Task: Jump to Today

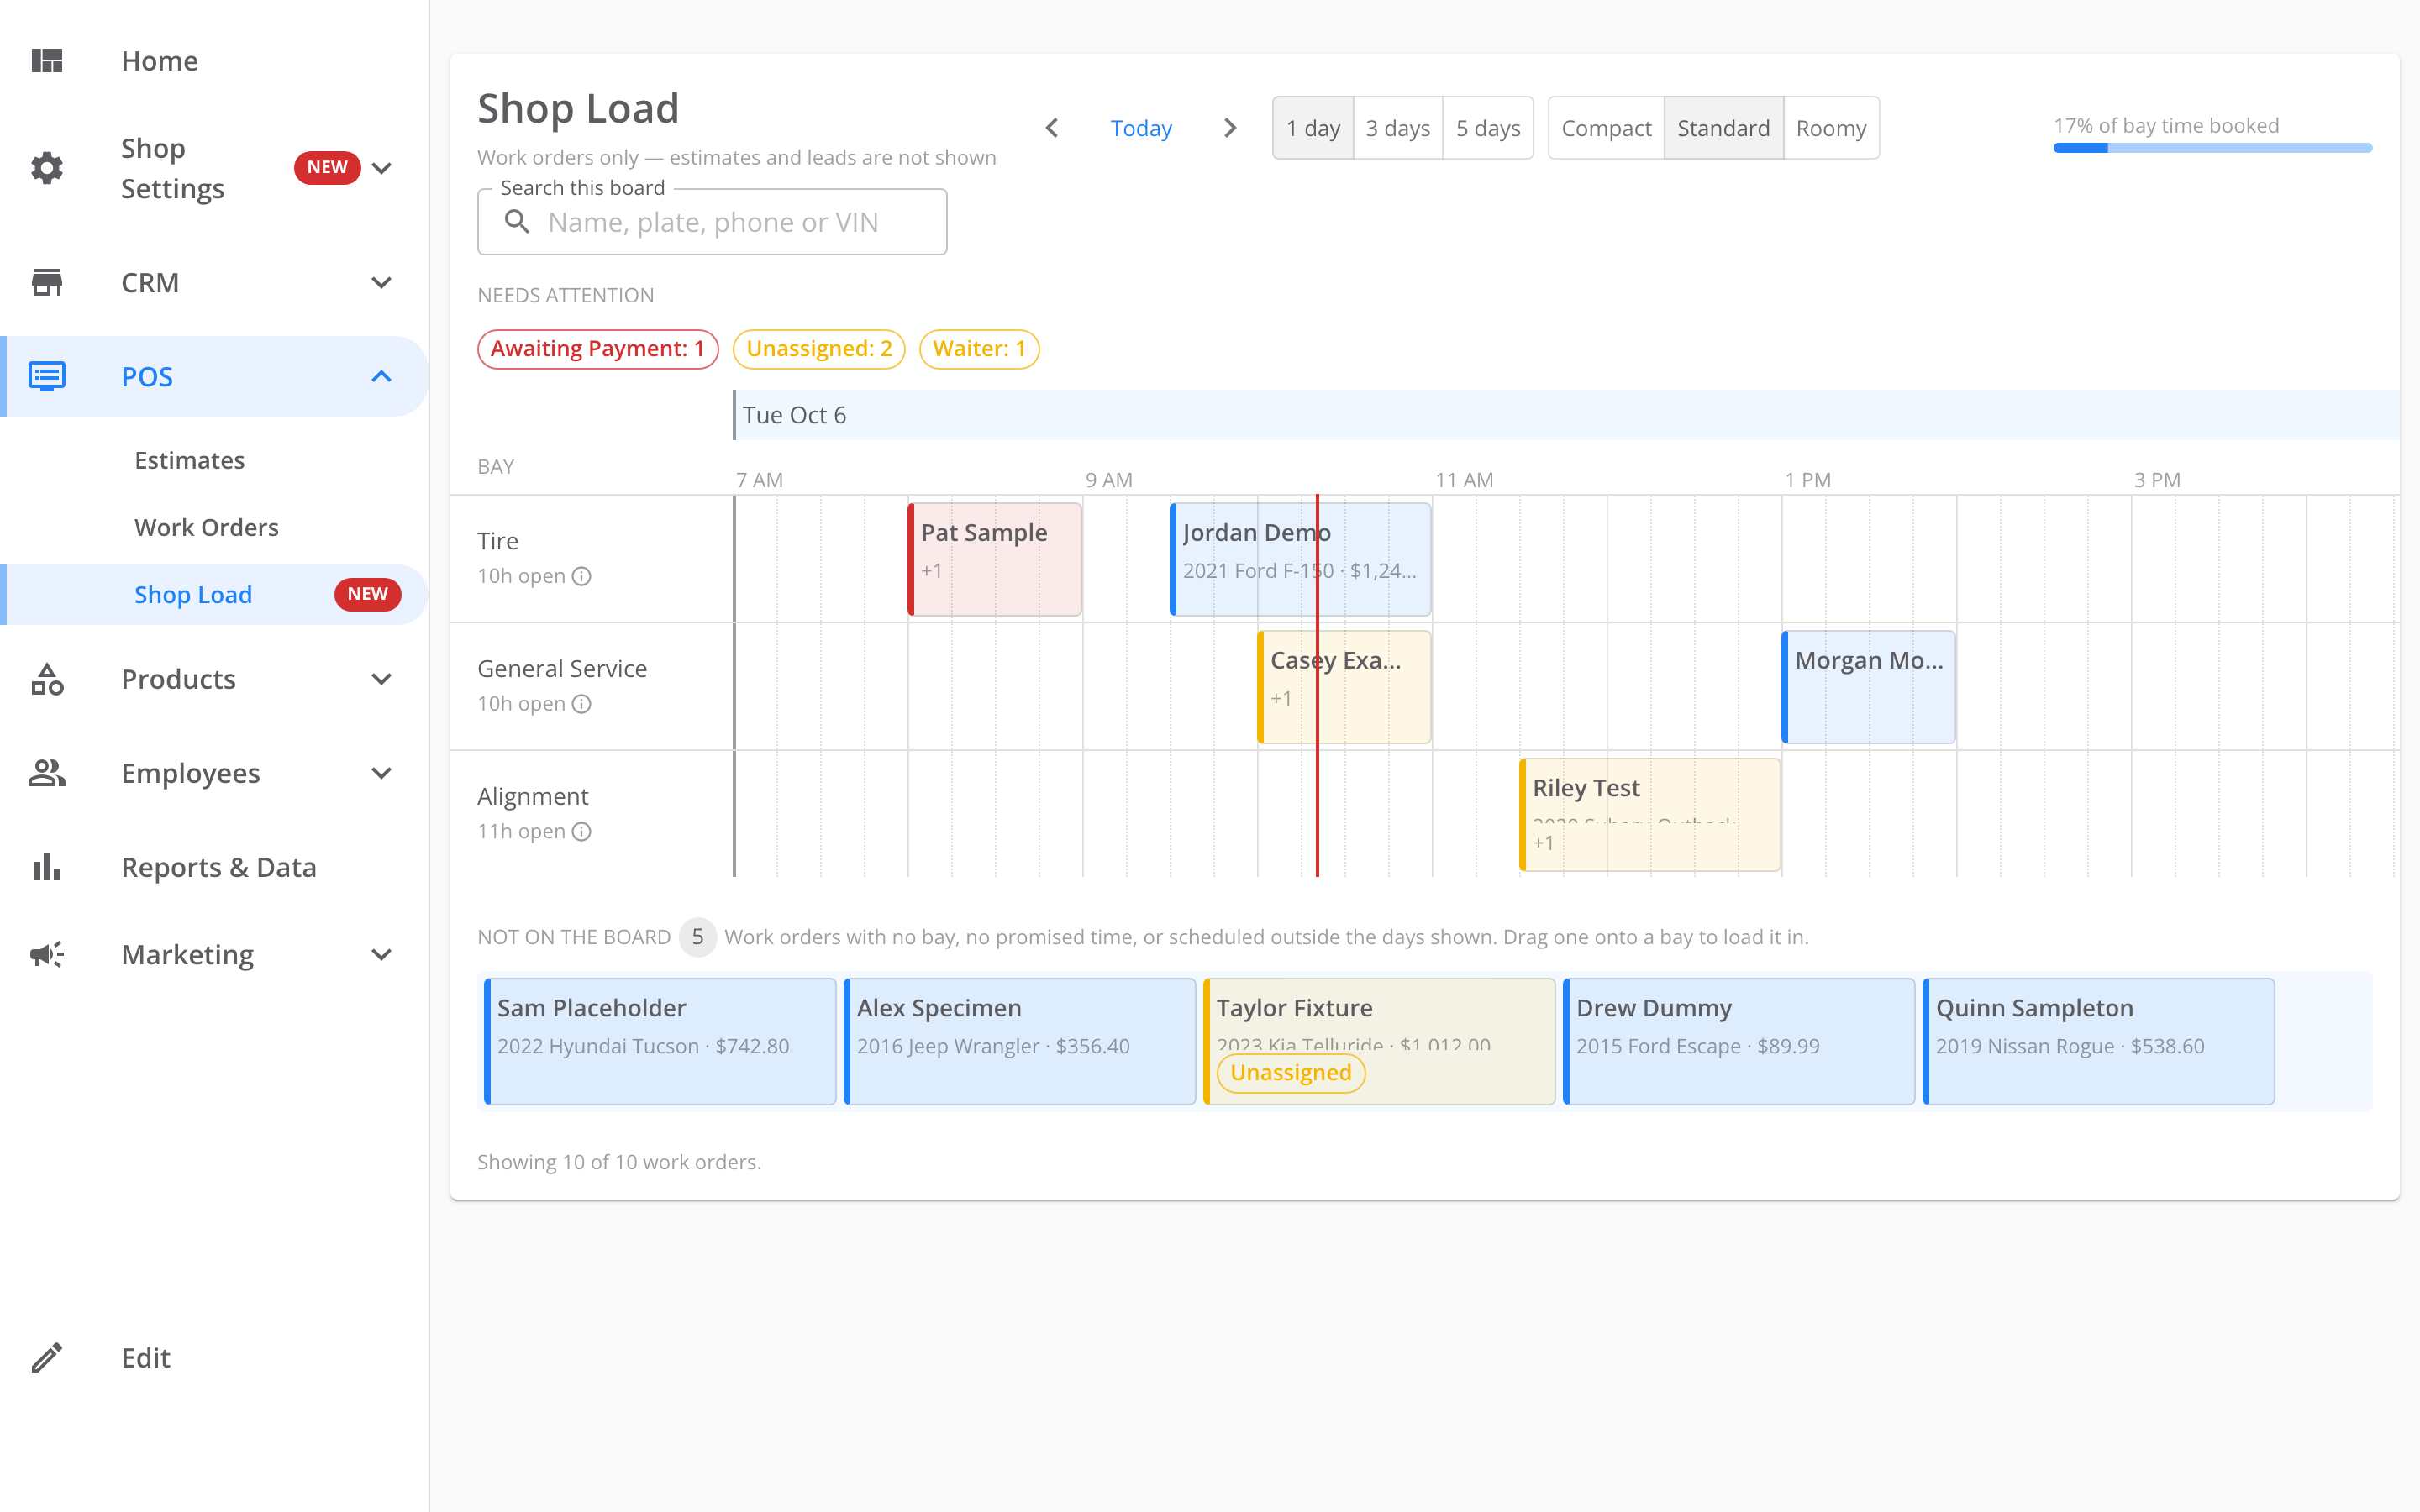Action: point(1141,128)
